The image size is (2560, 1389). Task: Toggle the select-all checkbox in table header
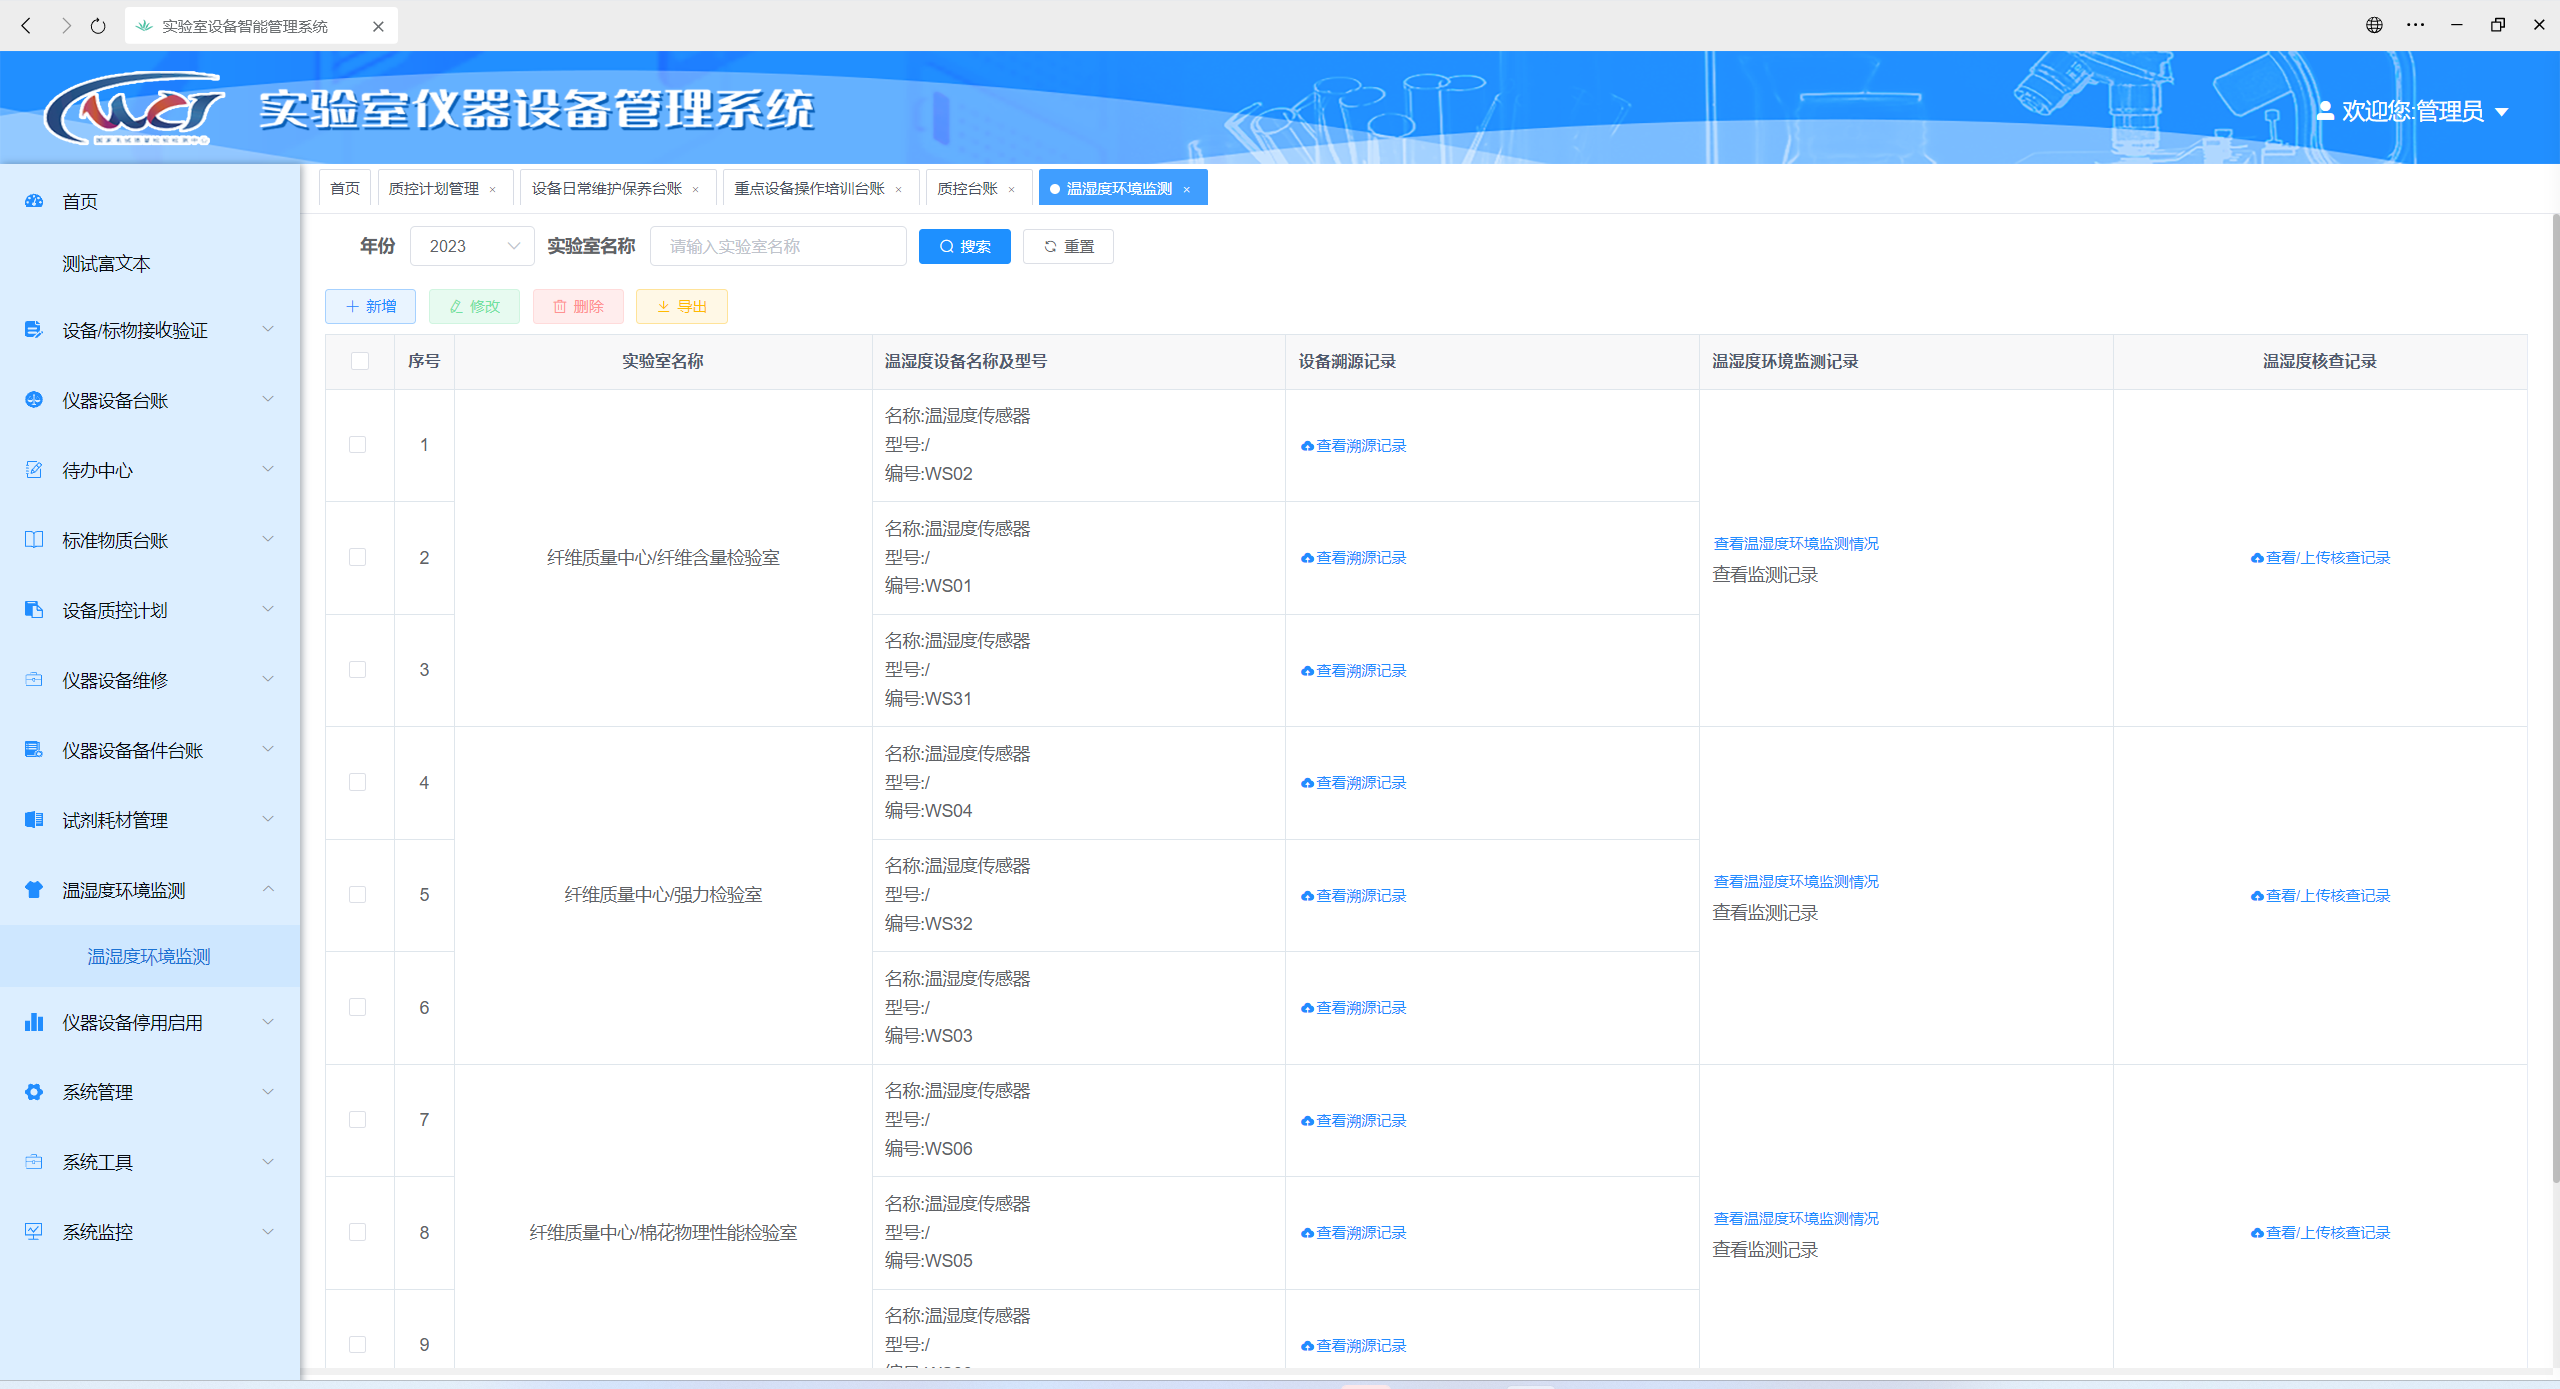coord(360,361)
